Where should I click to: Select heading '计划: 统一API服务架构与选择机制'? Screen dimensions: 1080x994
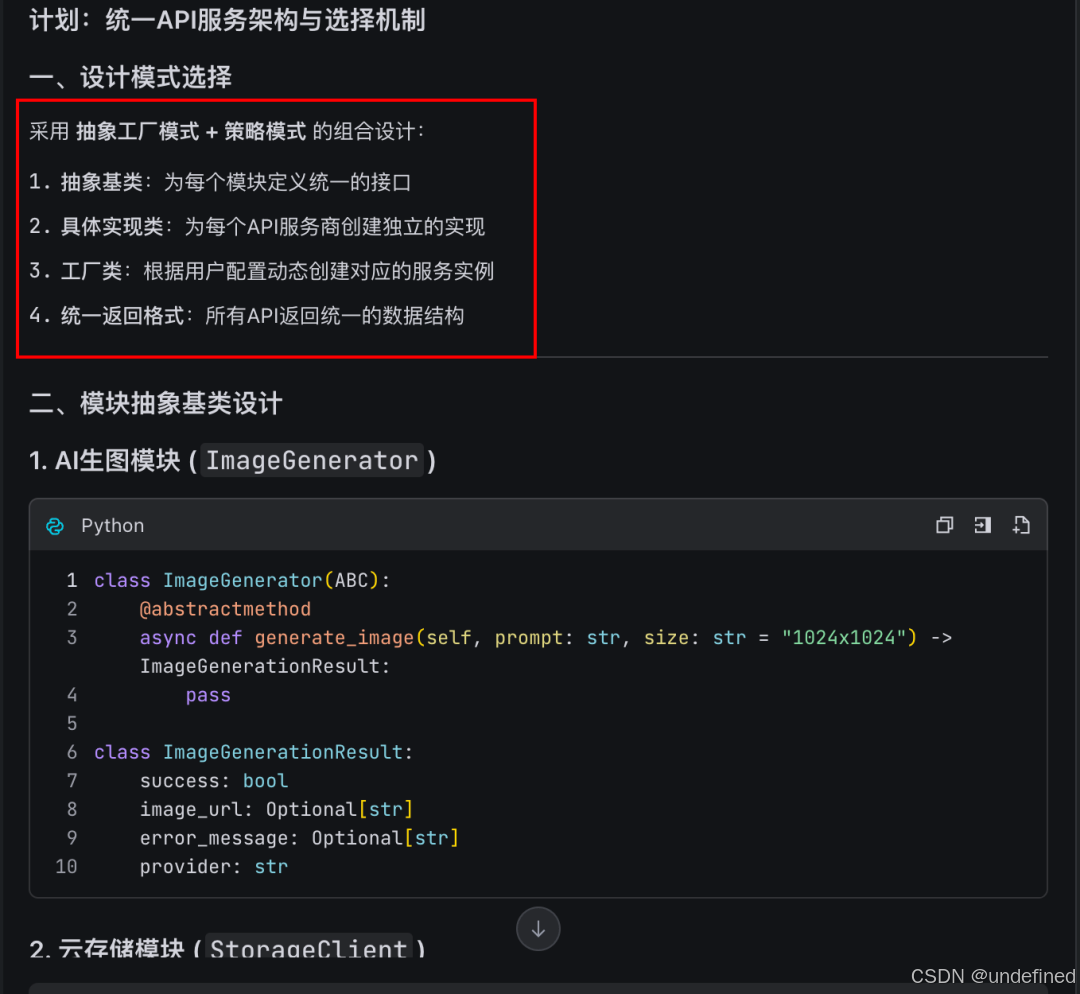(227, 20)
